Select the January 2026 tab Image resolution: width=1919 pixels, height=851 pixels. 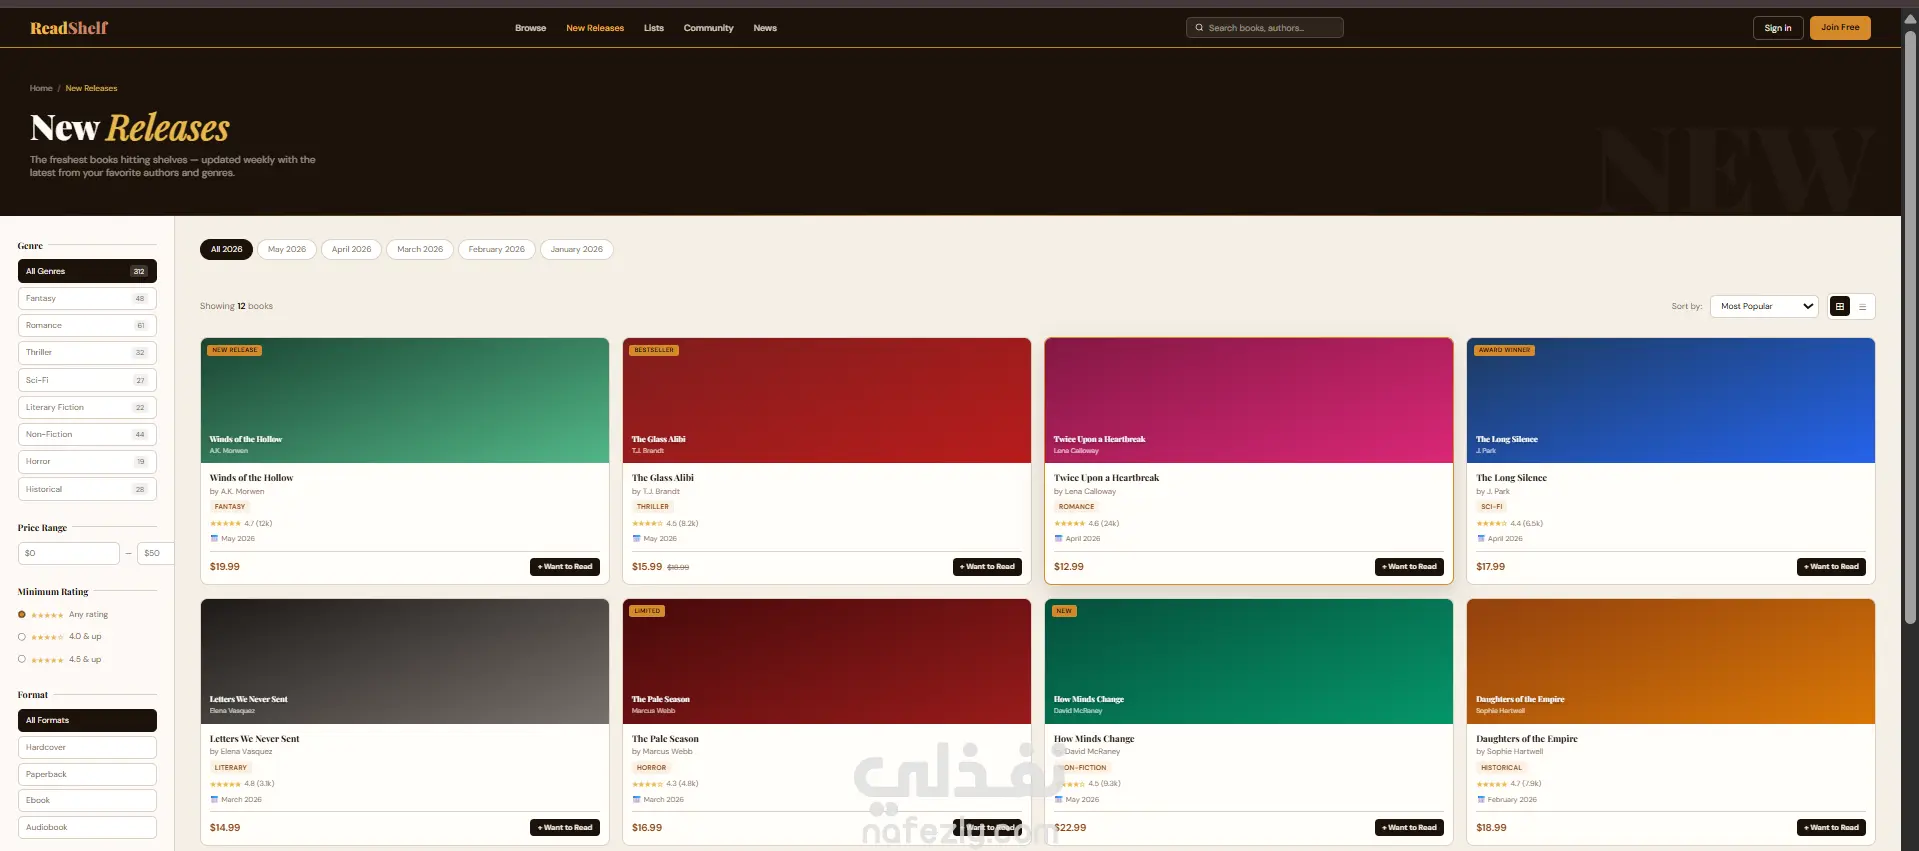coord(577,249)
